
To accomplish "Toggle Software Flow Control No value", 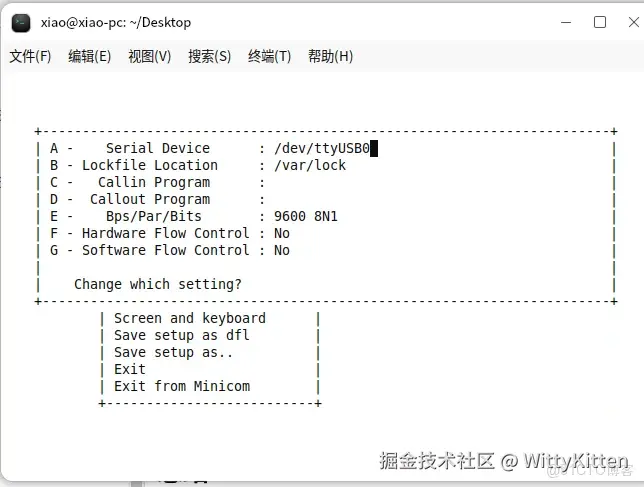I will tap(282, 250).
